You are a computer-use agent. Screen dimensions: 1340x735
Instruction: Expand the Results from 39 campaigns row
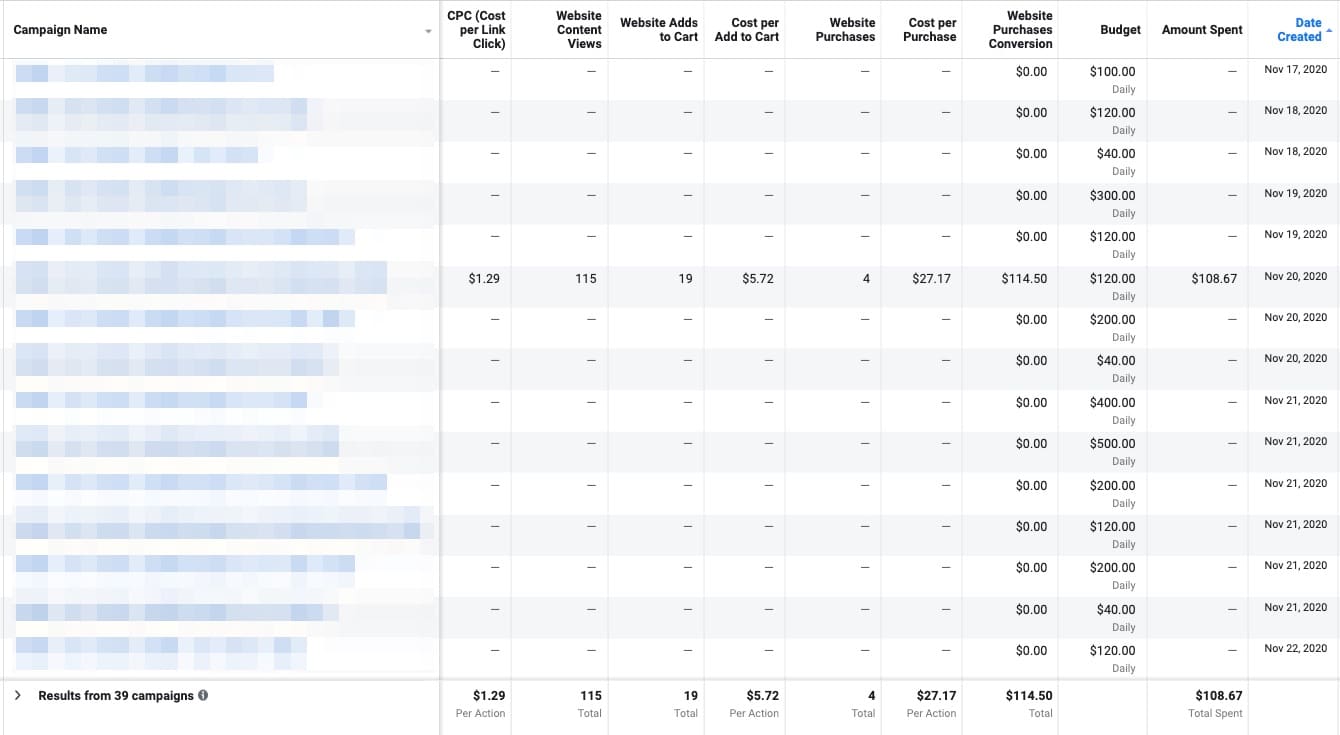[x=18, y=695]
